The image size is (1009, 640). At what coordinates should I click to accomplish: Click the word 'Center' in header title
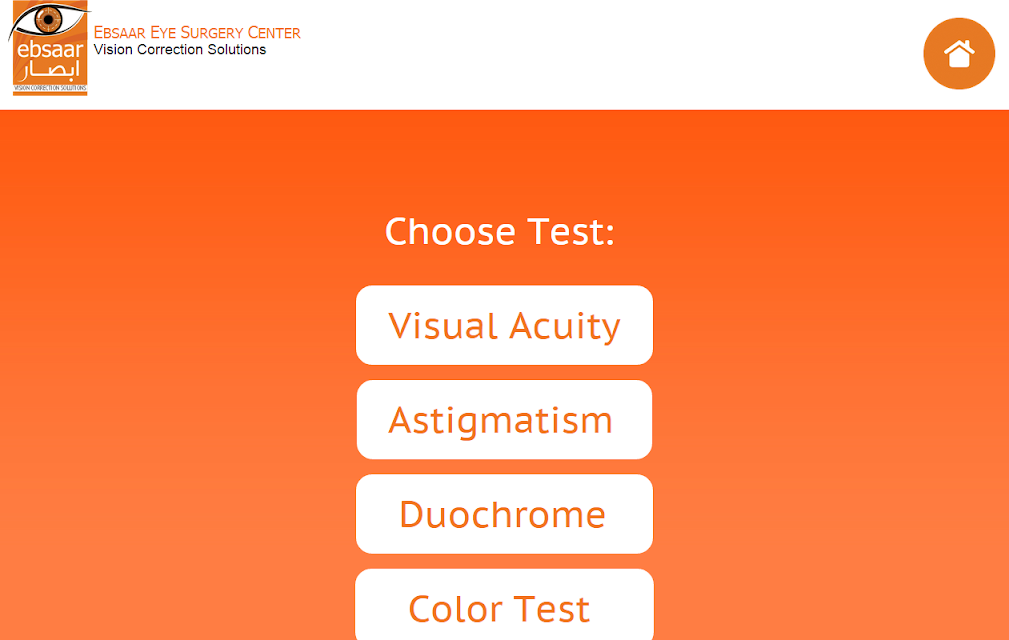(x=274, y=32)
